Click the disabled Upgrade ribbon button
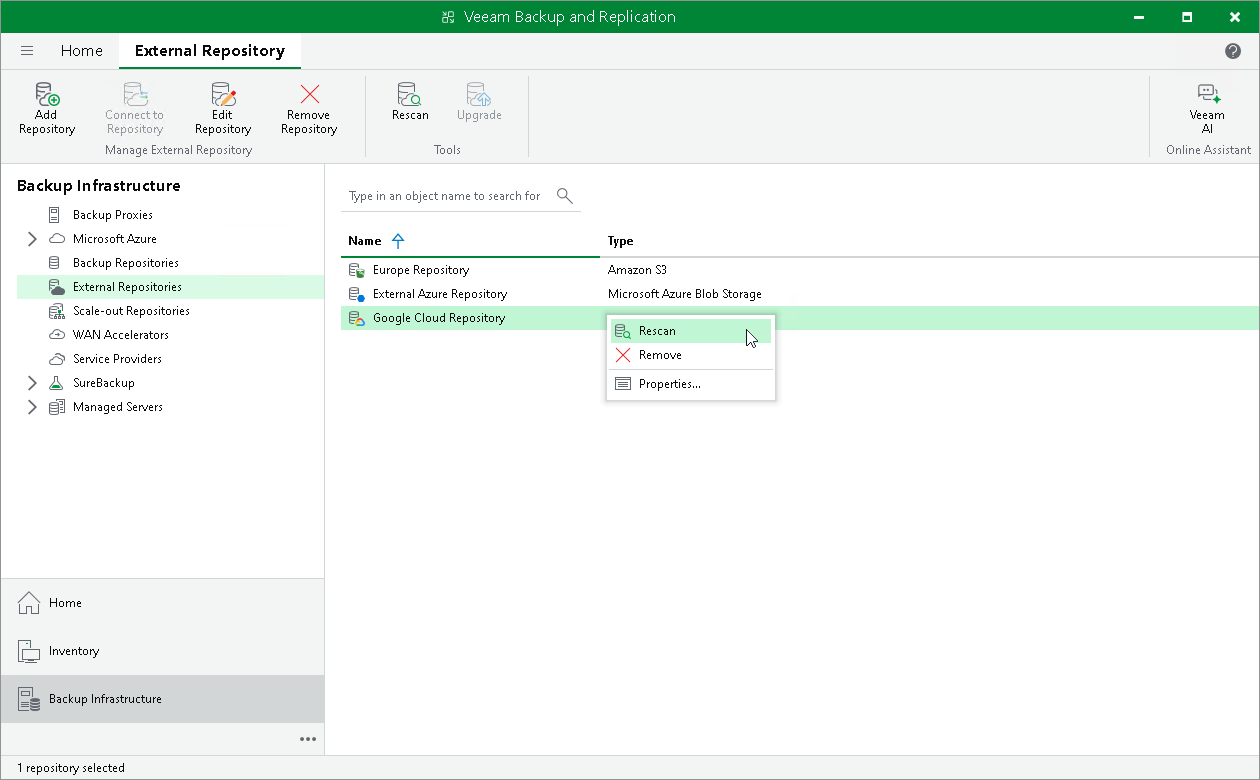Screen dimensions: 1260x780 click(x=479, y=102)
